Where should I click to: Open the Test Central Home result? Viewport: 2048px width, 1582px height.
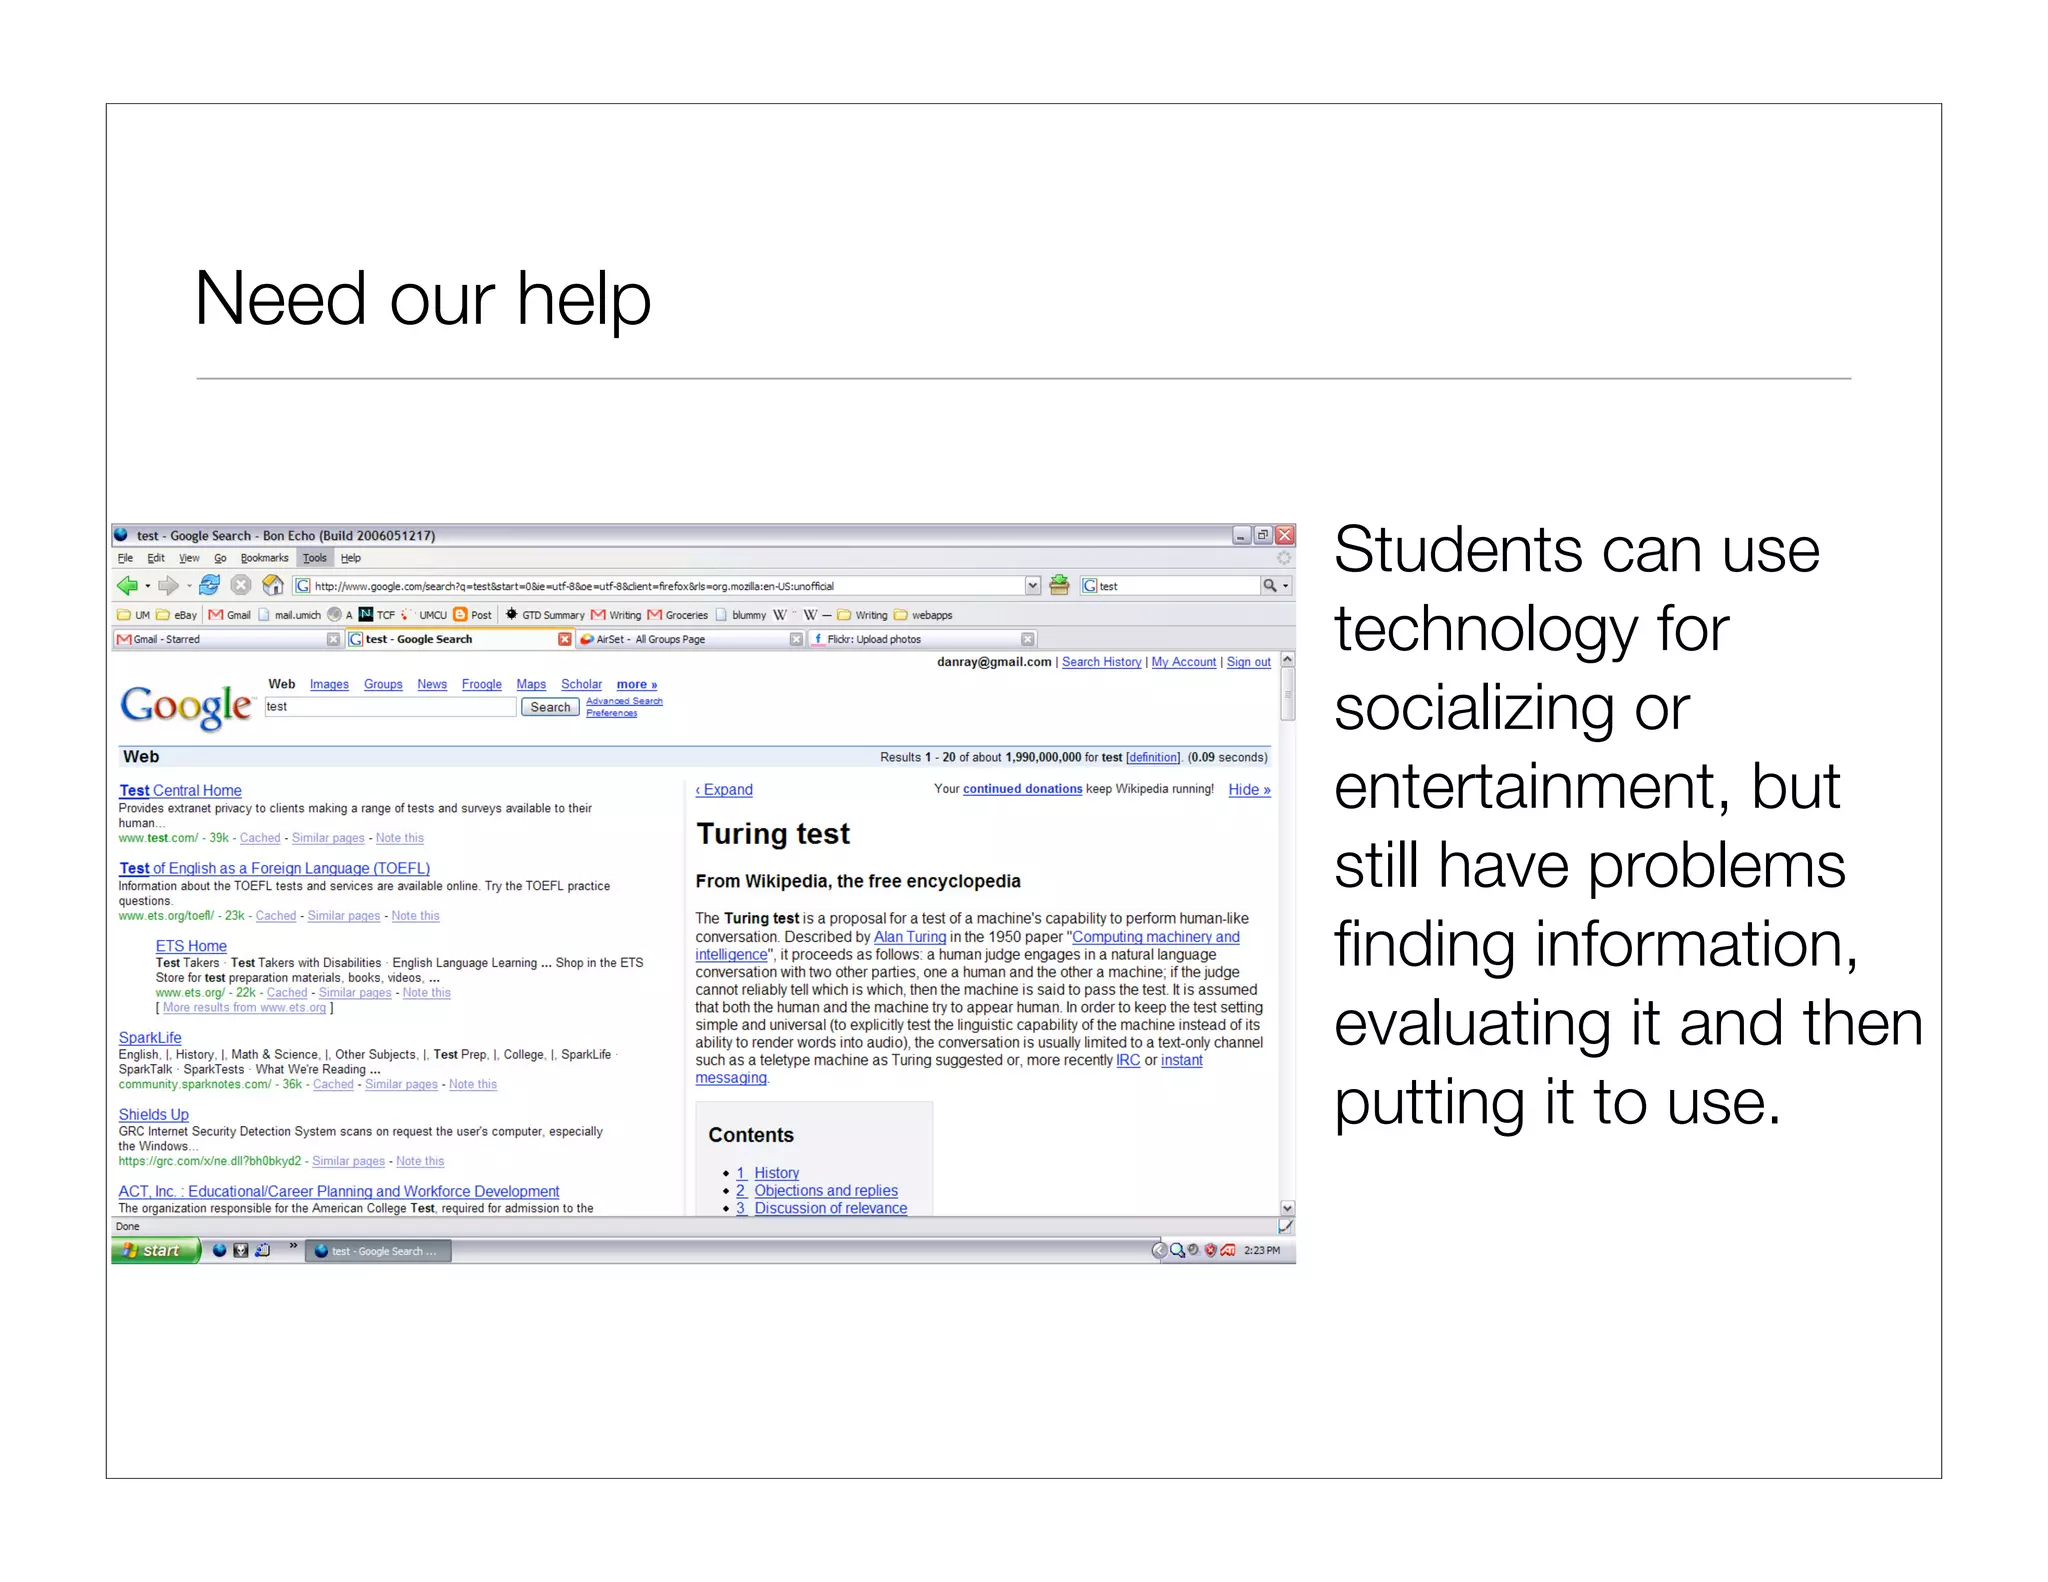180,791
